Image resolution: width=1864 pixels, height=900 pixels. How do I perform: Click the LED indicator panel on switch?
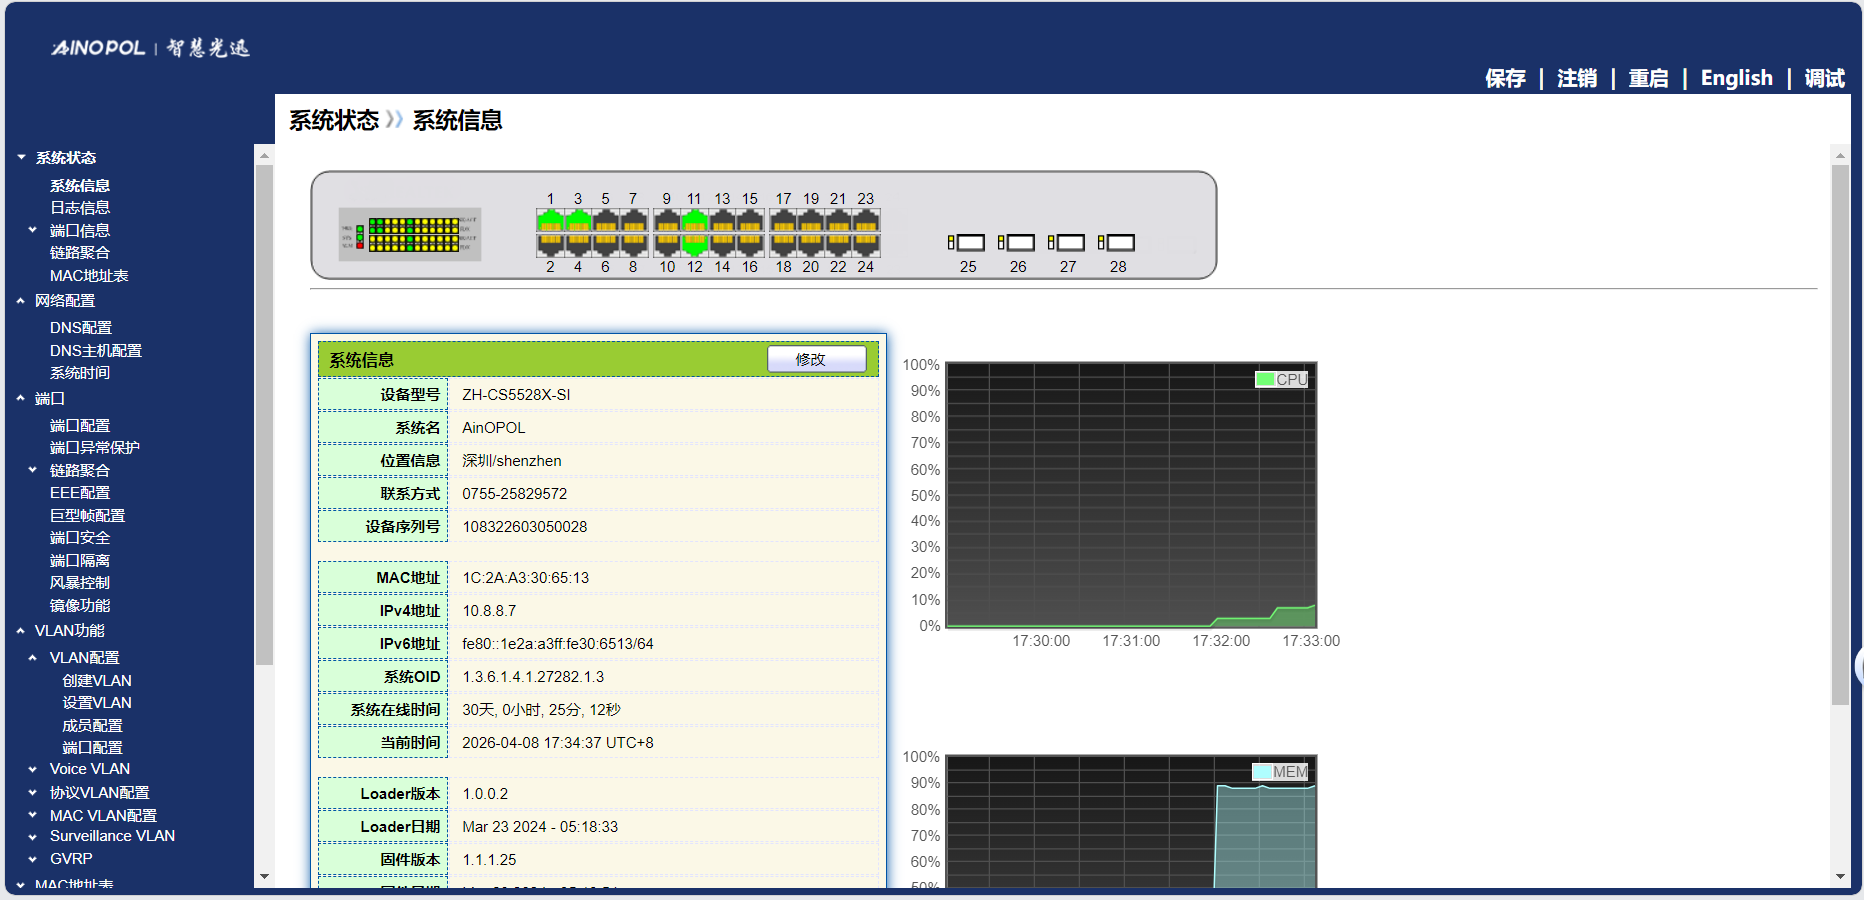[410, 234]
